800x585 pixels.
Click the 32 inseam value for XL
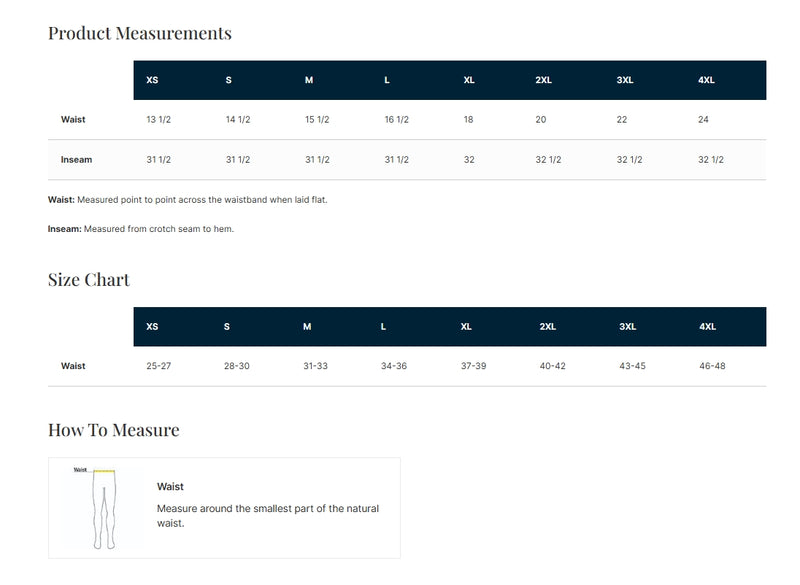click(x=469, y=160)
